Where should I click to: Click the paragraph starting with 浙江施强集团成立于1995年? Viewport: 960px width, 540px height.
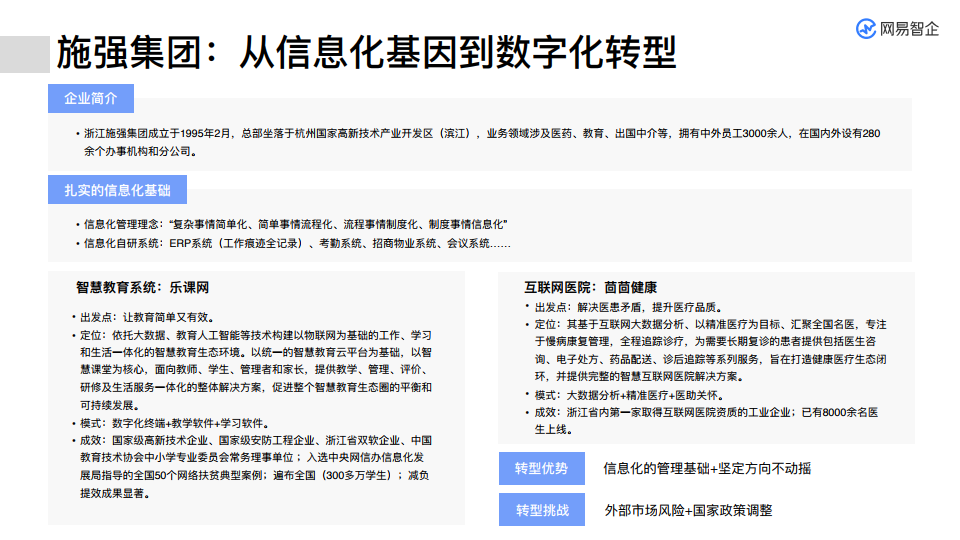[x=480, y=142]
